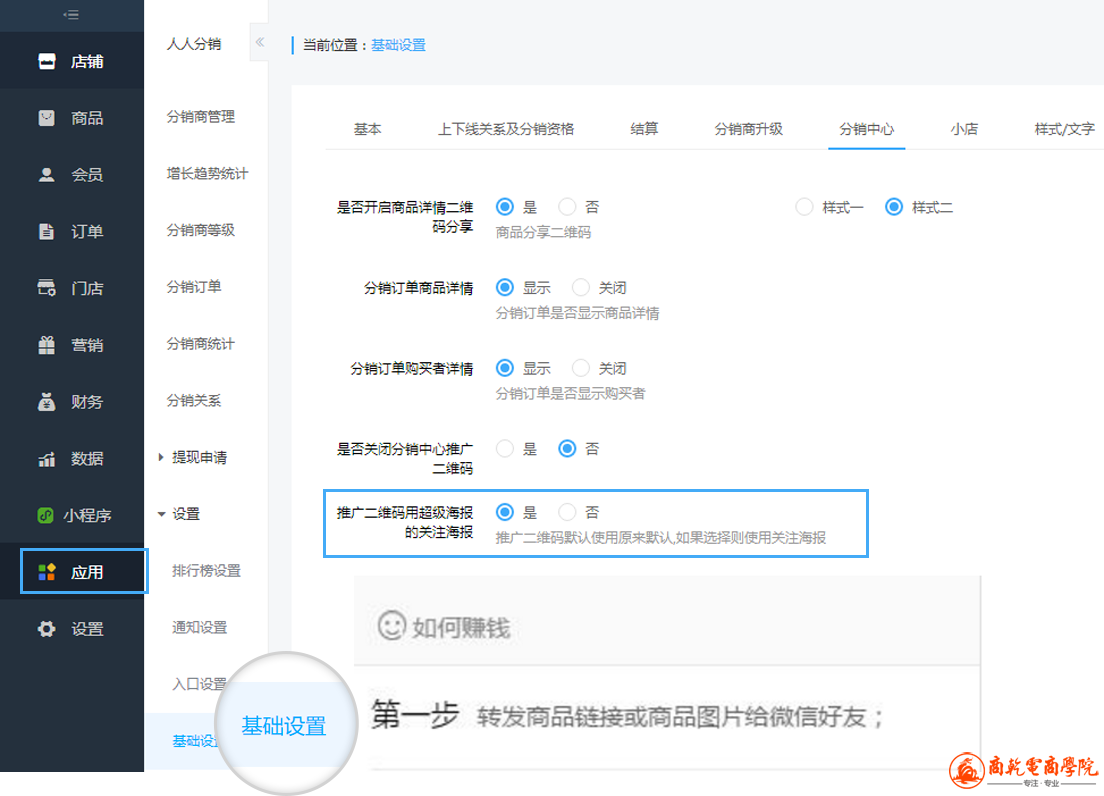Collapse the submenu panel with double chevron
The height and width of the screenshot is (796, 1104).
[x=259, y=42]
